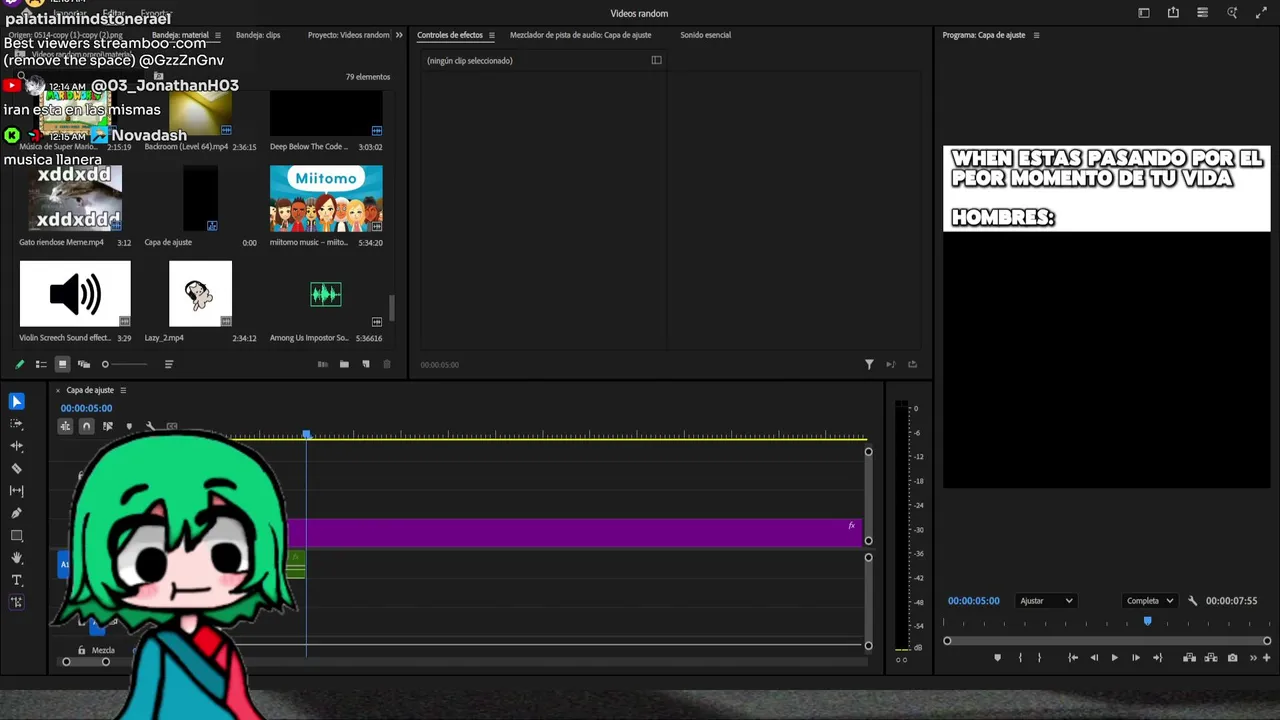Click the Lift button in Program monitor
This screenshot has height=720, width=1280.
pyautogui.click(x=1189, y=658)
